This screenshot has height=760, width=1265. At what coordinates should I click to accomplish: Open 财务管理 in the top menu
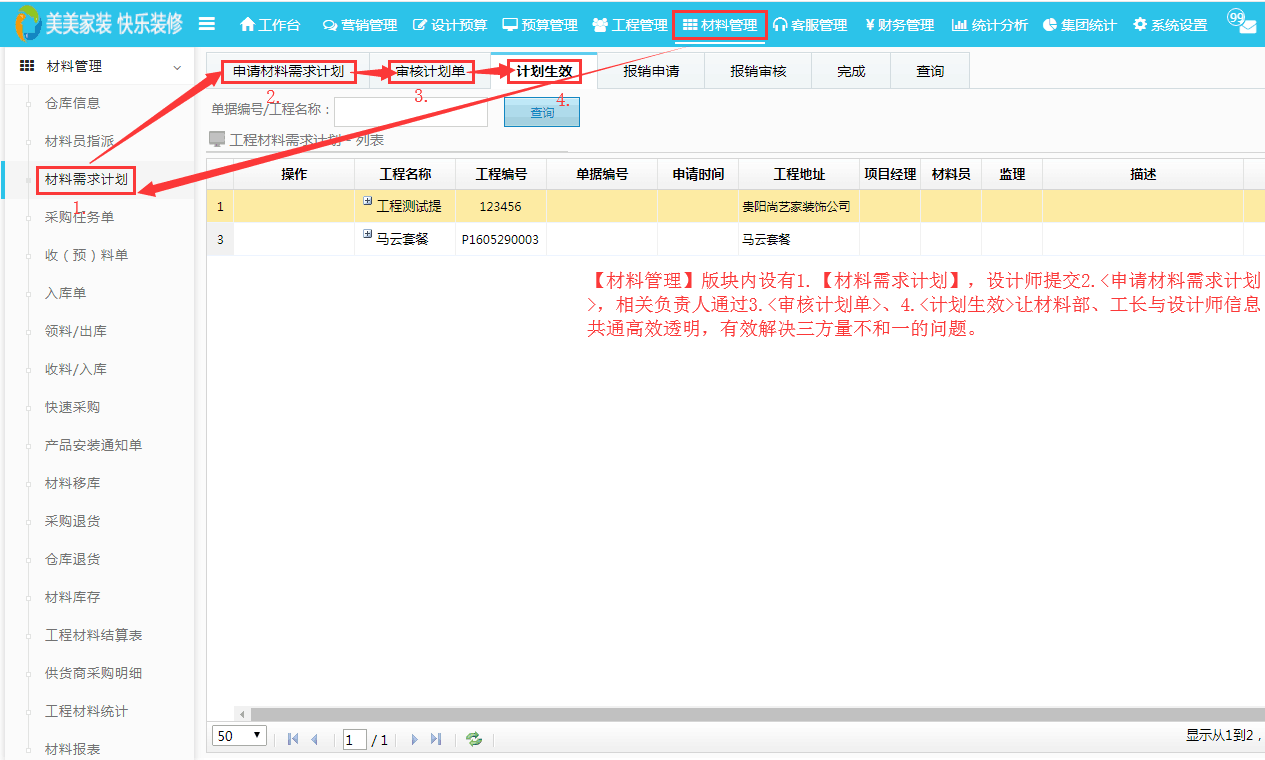[899, 25]
